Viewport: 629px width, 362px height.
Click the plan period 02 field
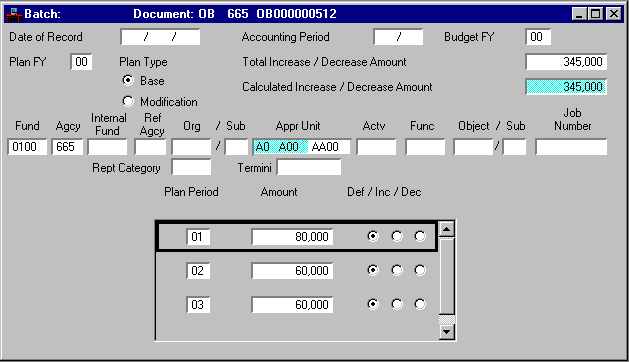point(198,271)
